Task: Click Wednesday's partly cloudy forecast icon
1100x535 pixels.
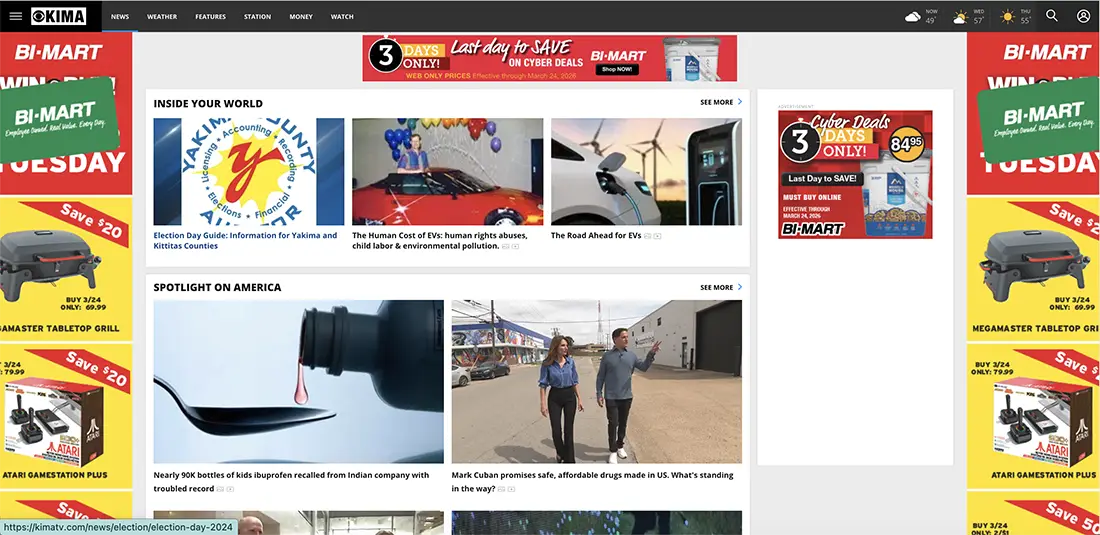Action: [960, 17]
